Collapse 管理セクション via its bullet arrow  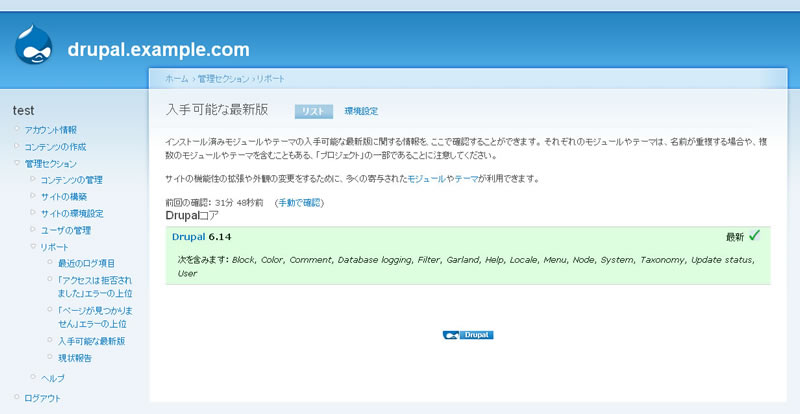tap(17, 163)
